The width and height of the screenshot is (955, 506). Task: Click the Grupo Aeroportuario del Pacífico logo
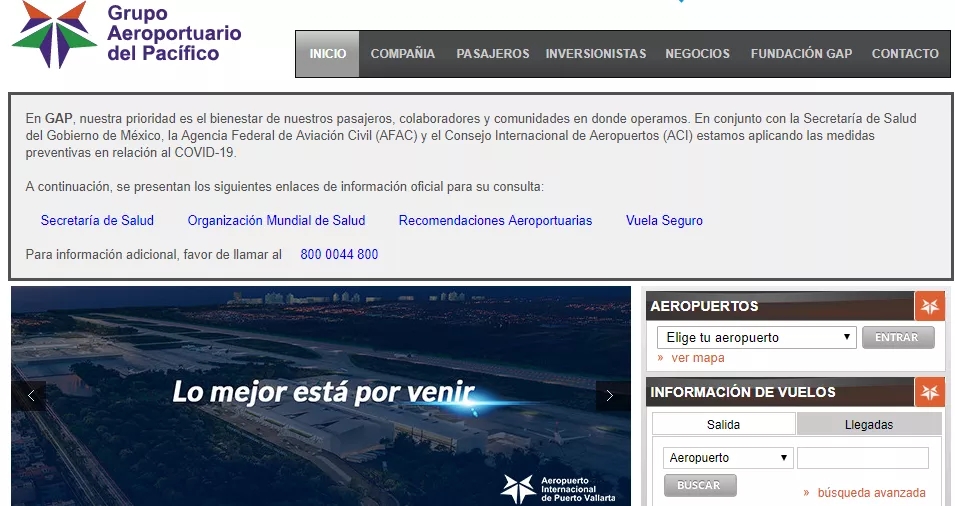point(127,34)
